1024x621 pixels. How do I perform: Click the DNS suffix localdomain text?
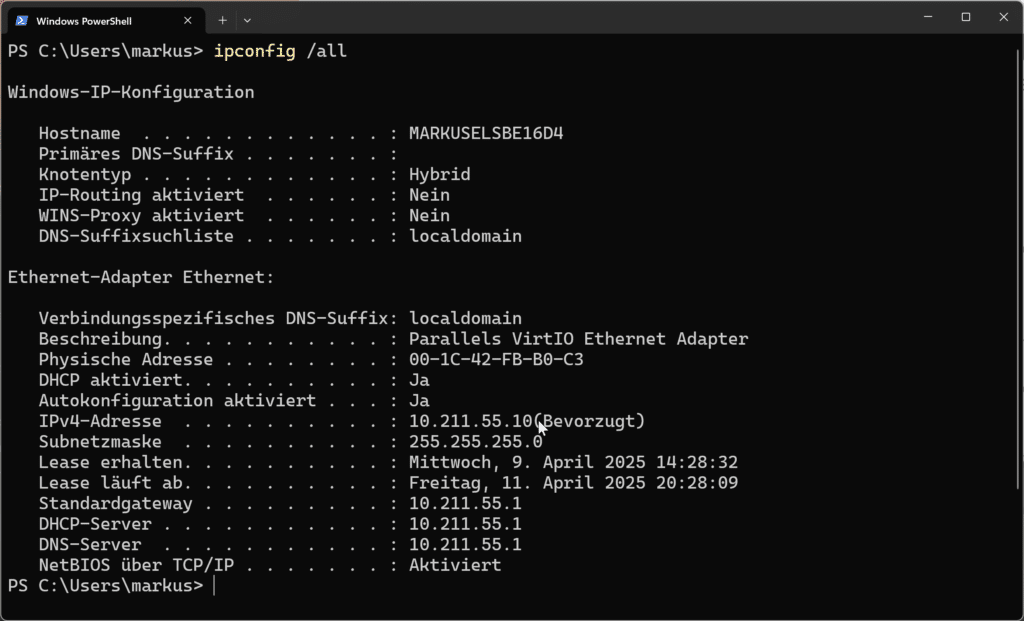(x=465, y=318)
